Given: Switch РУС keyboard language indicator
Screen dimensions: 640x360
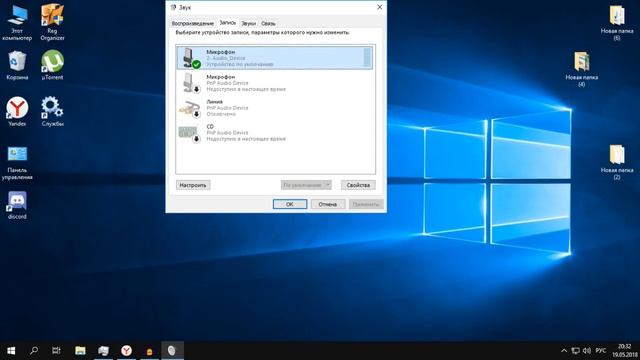Looking at the screenshot, I should pos(600,351).
